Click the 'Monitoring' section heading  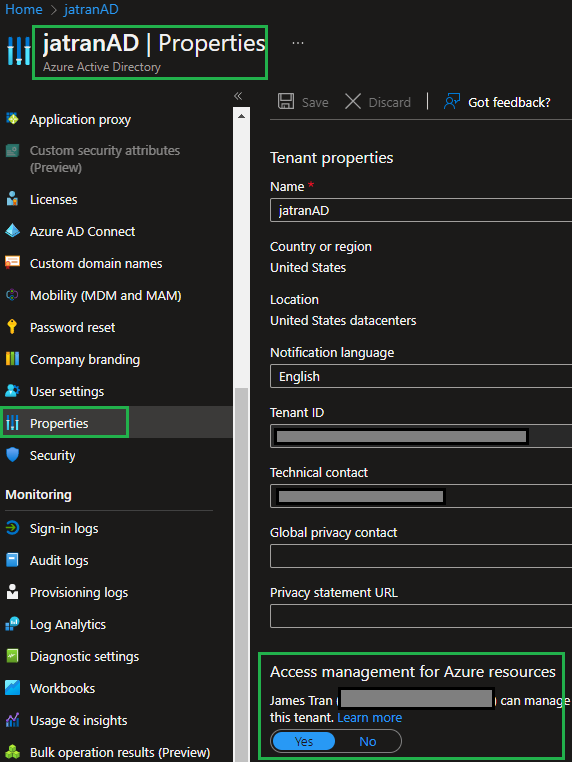38,495
